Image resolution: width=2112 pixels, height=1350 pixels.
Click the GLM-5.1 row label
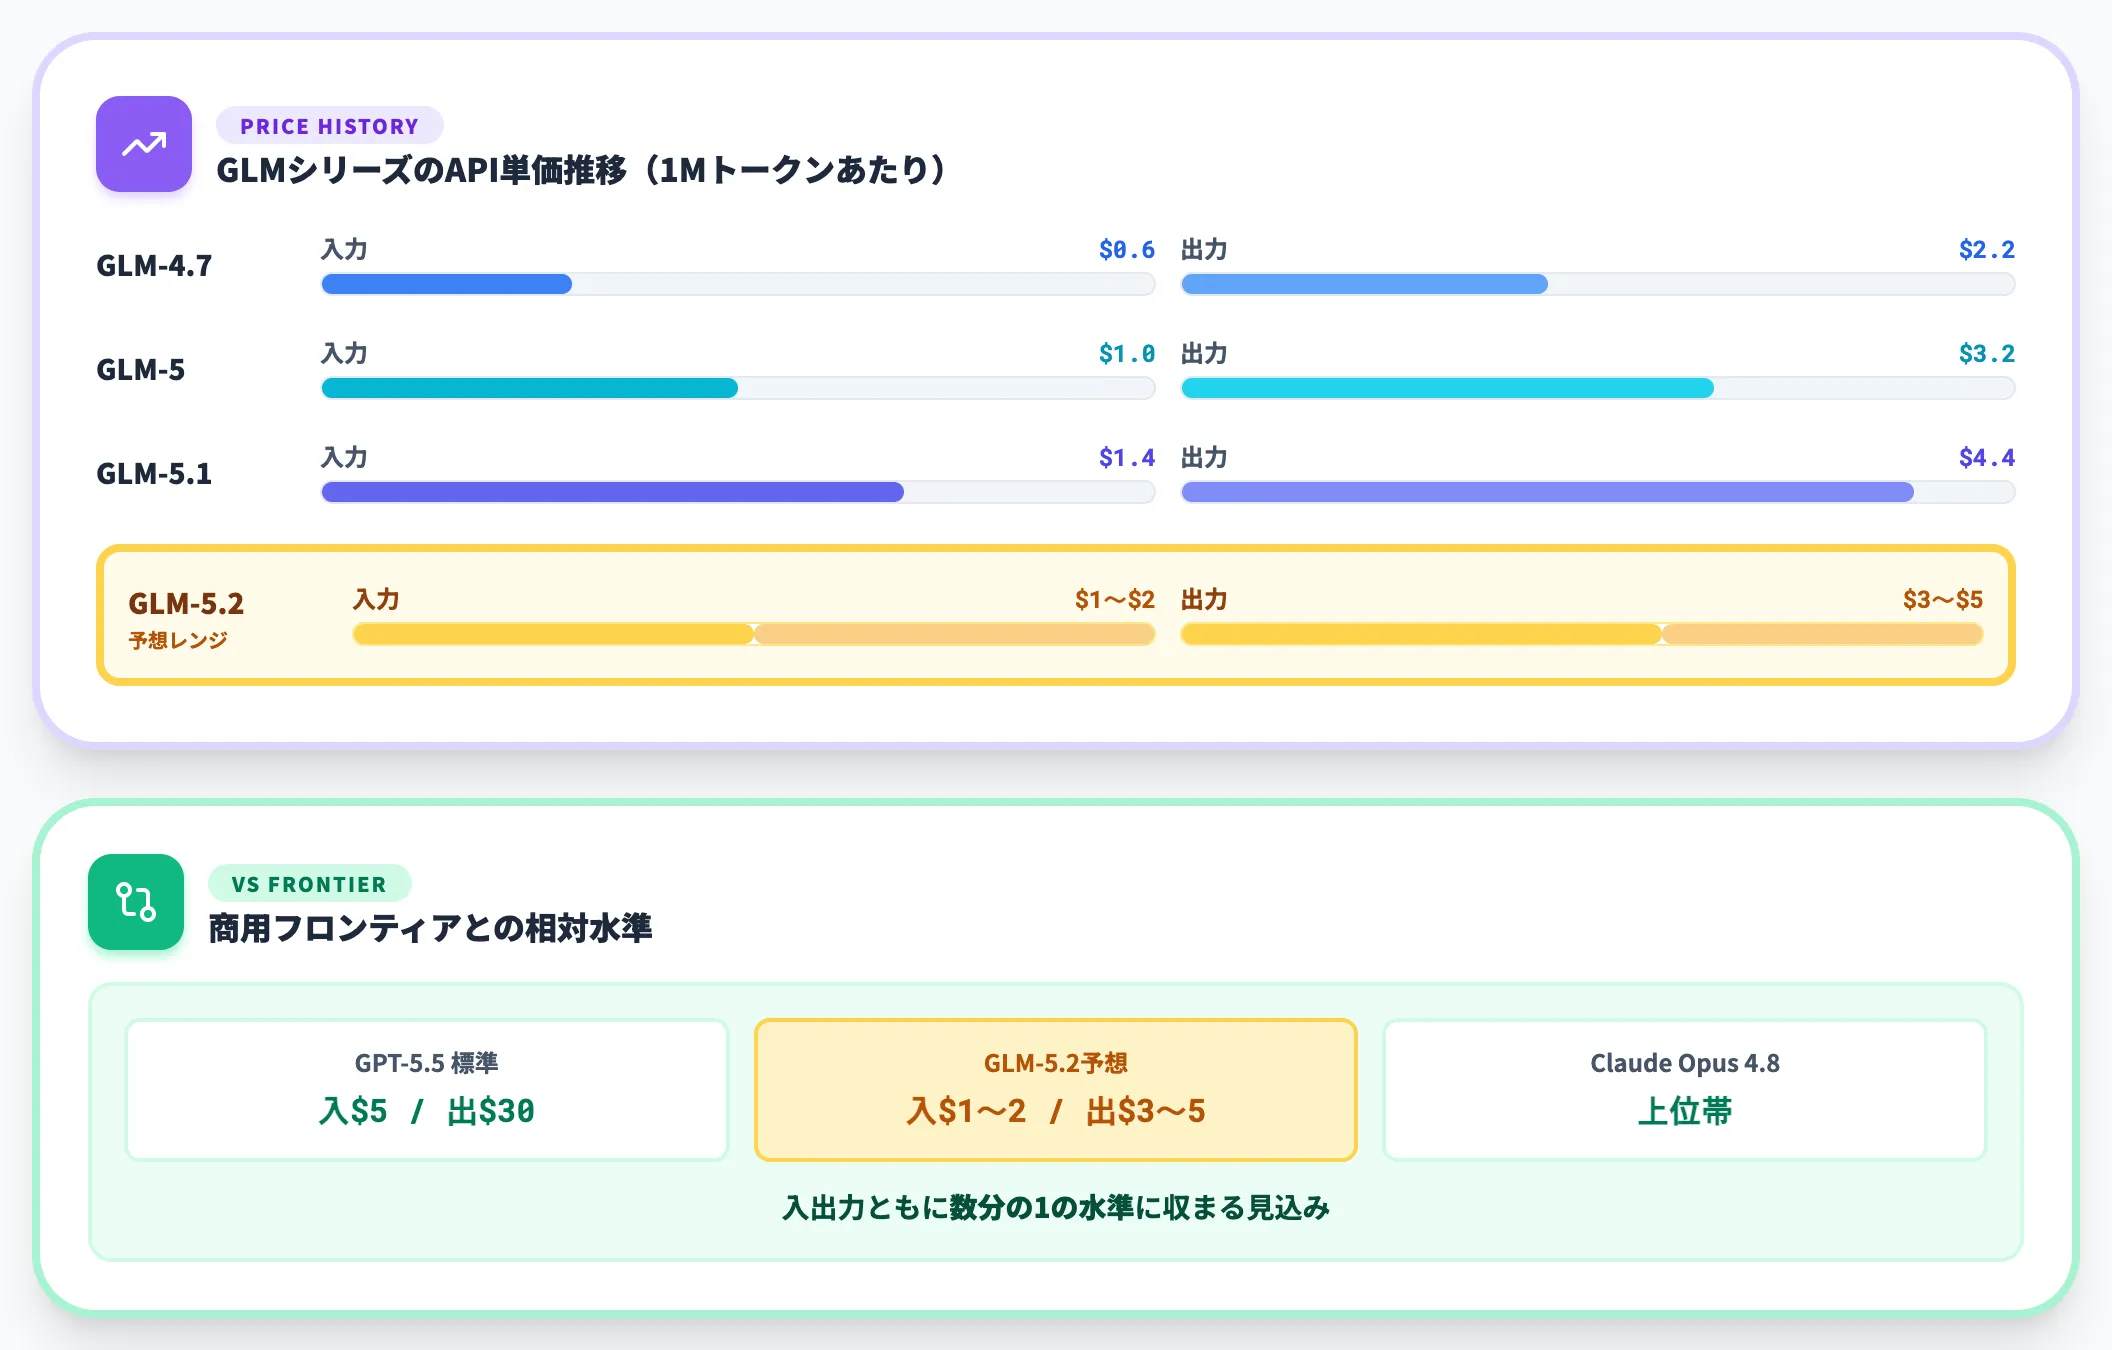[154, 474]
